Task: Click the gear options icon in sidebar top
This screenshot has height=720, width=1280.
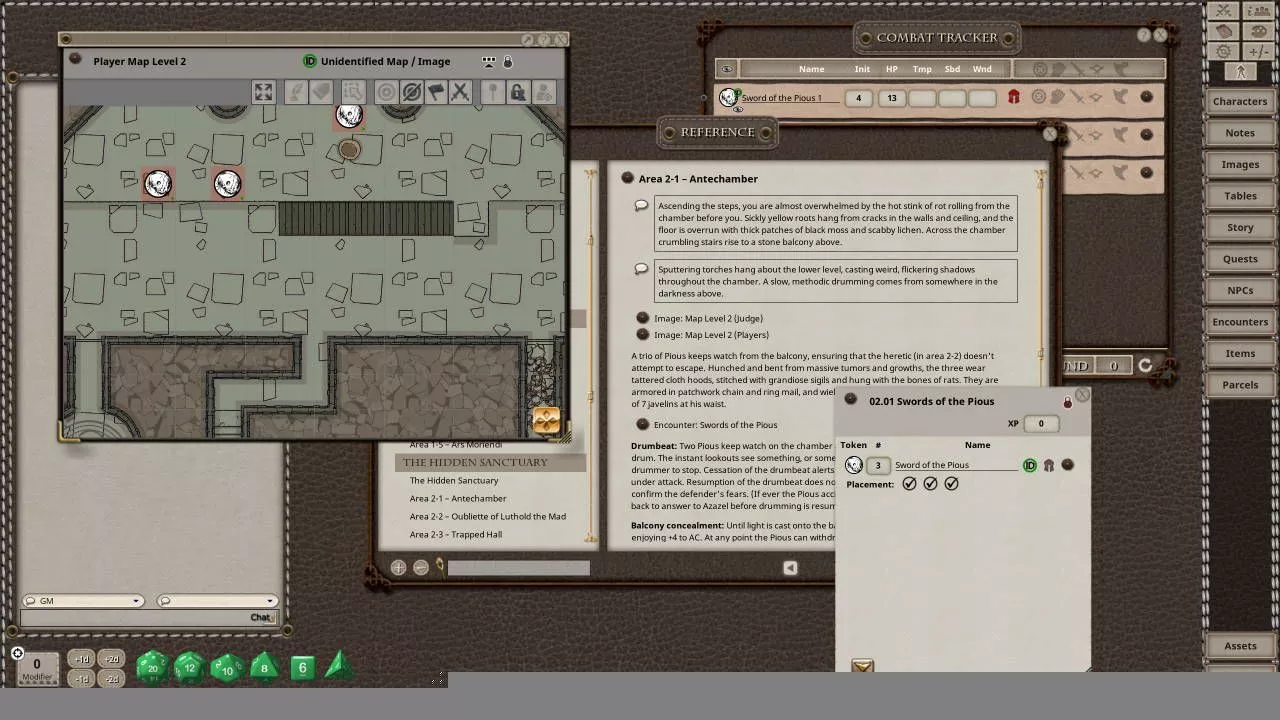Action: 1223,51
